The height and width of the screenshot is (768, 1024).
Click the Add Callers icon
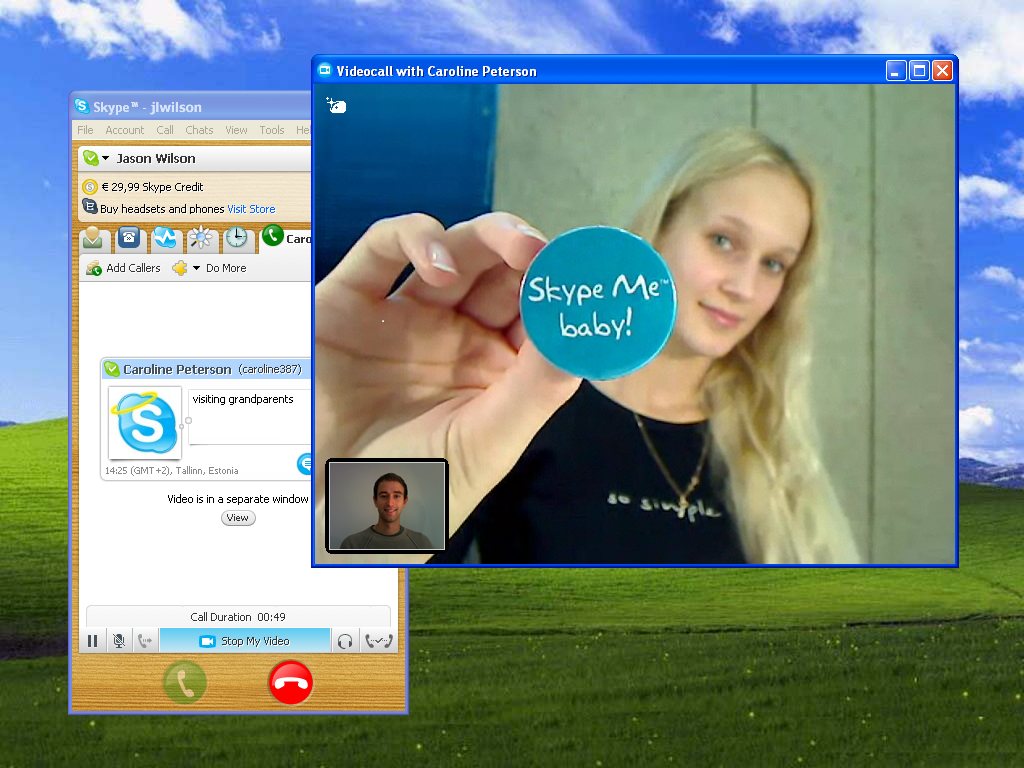(94, 268)
